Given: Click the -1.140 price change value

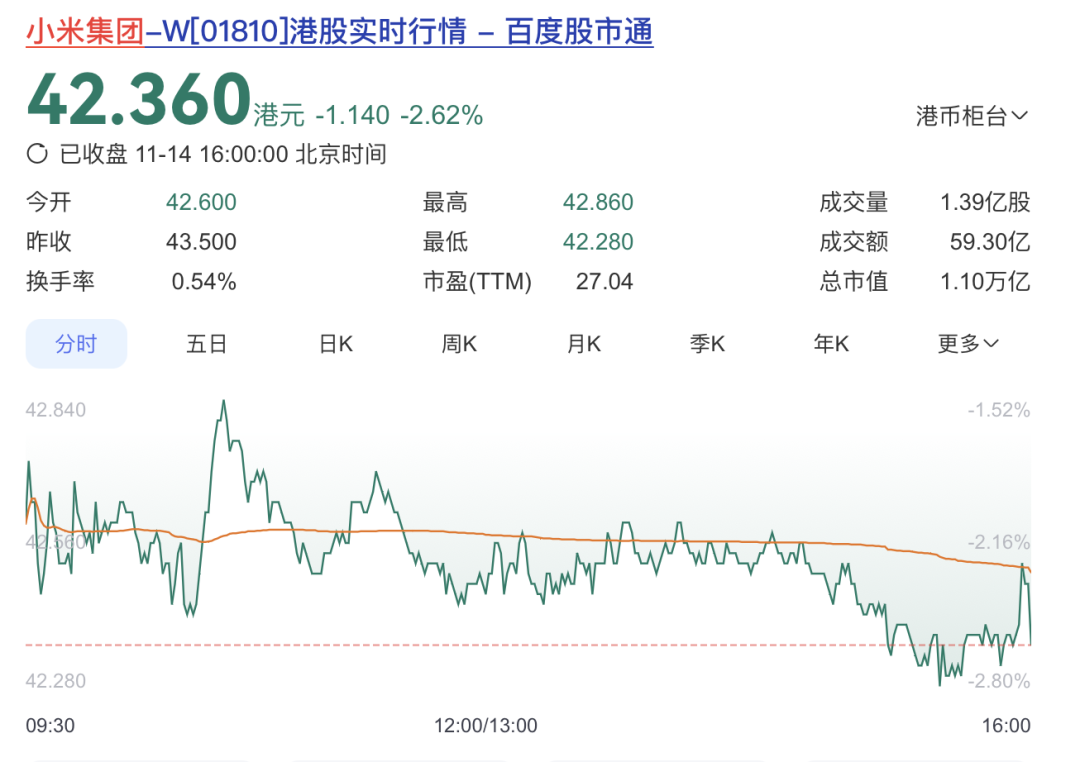Looking at the screenshot, I should [353, 116].
